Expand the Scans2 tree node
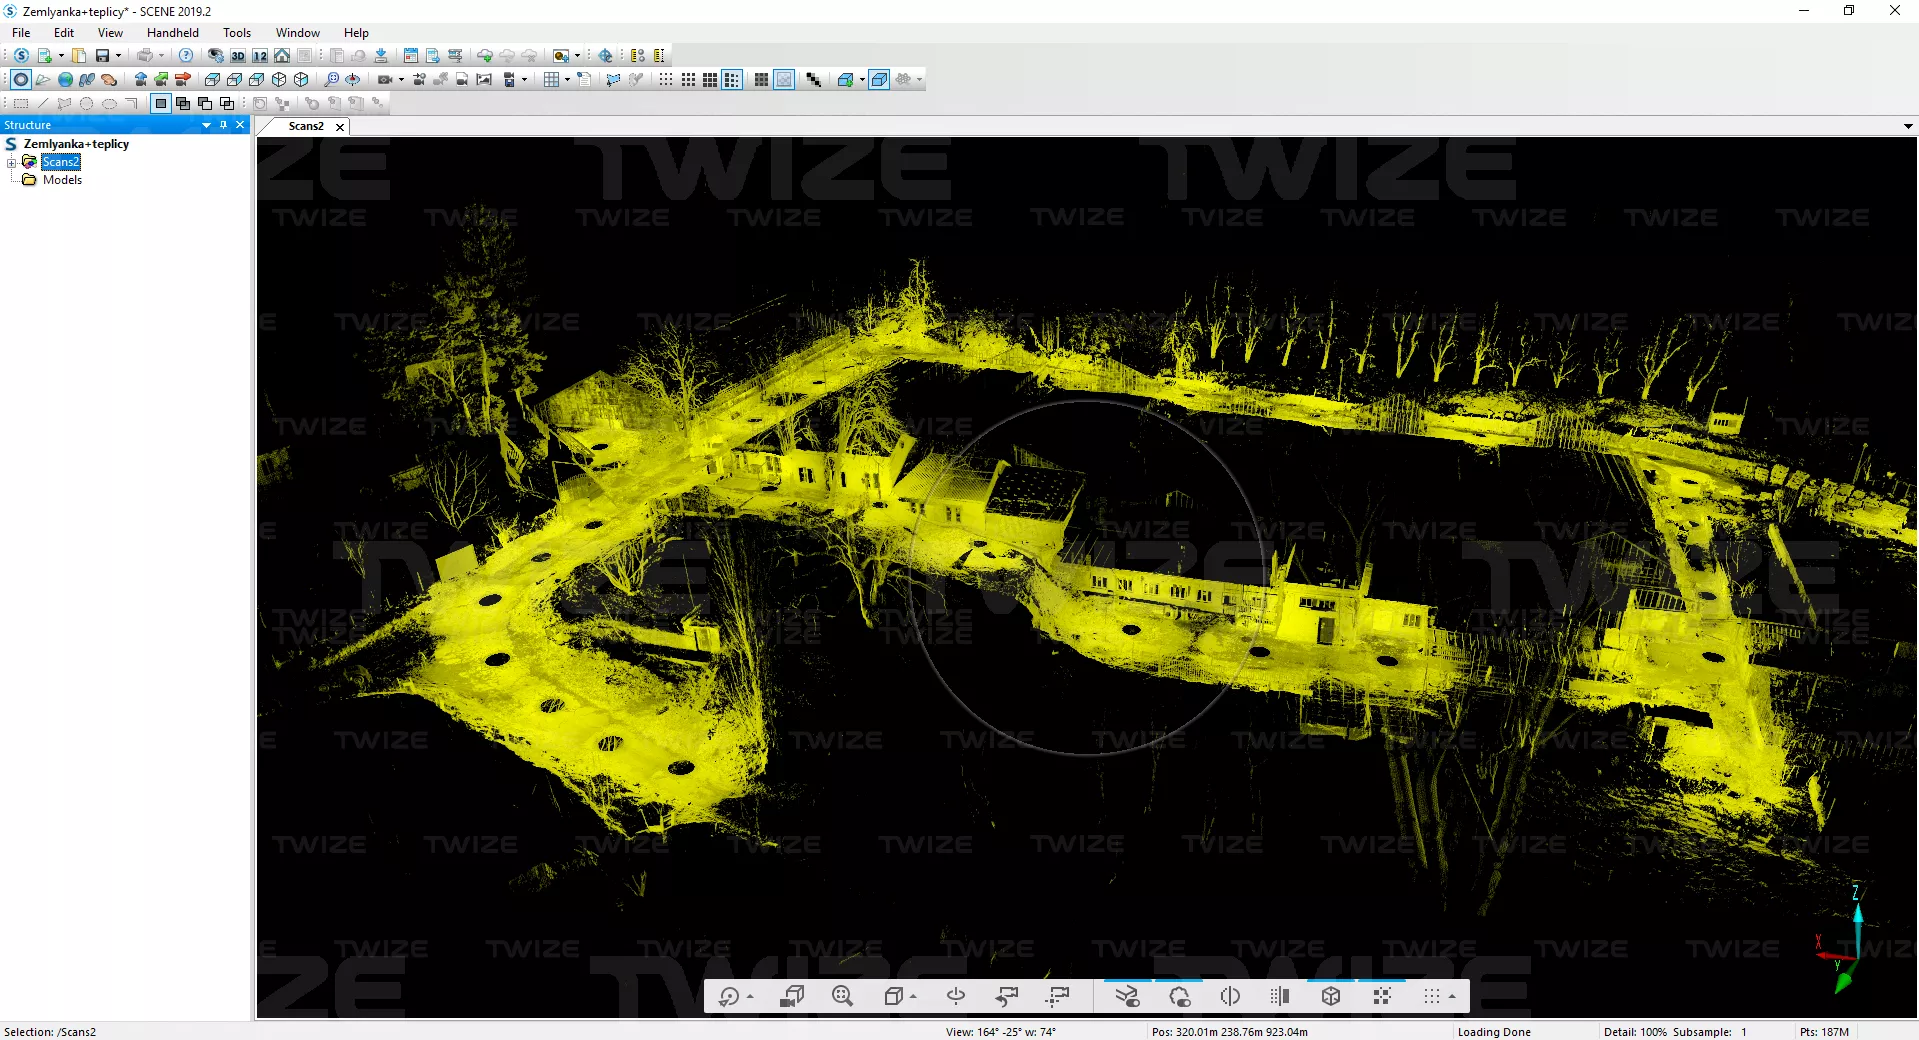The image size is (1919, 1040). tap(11, 162)
